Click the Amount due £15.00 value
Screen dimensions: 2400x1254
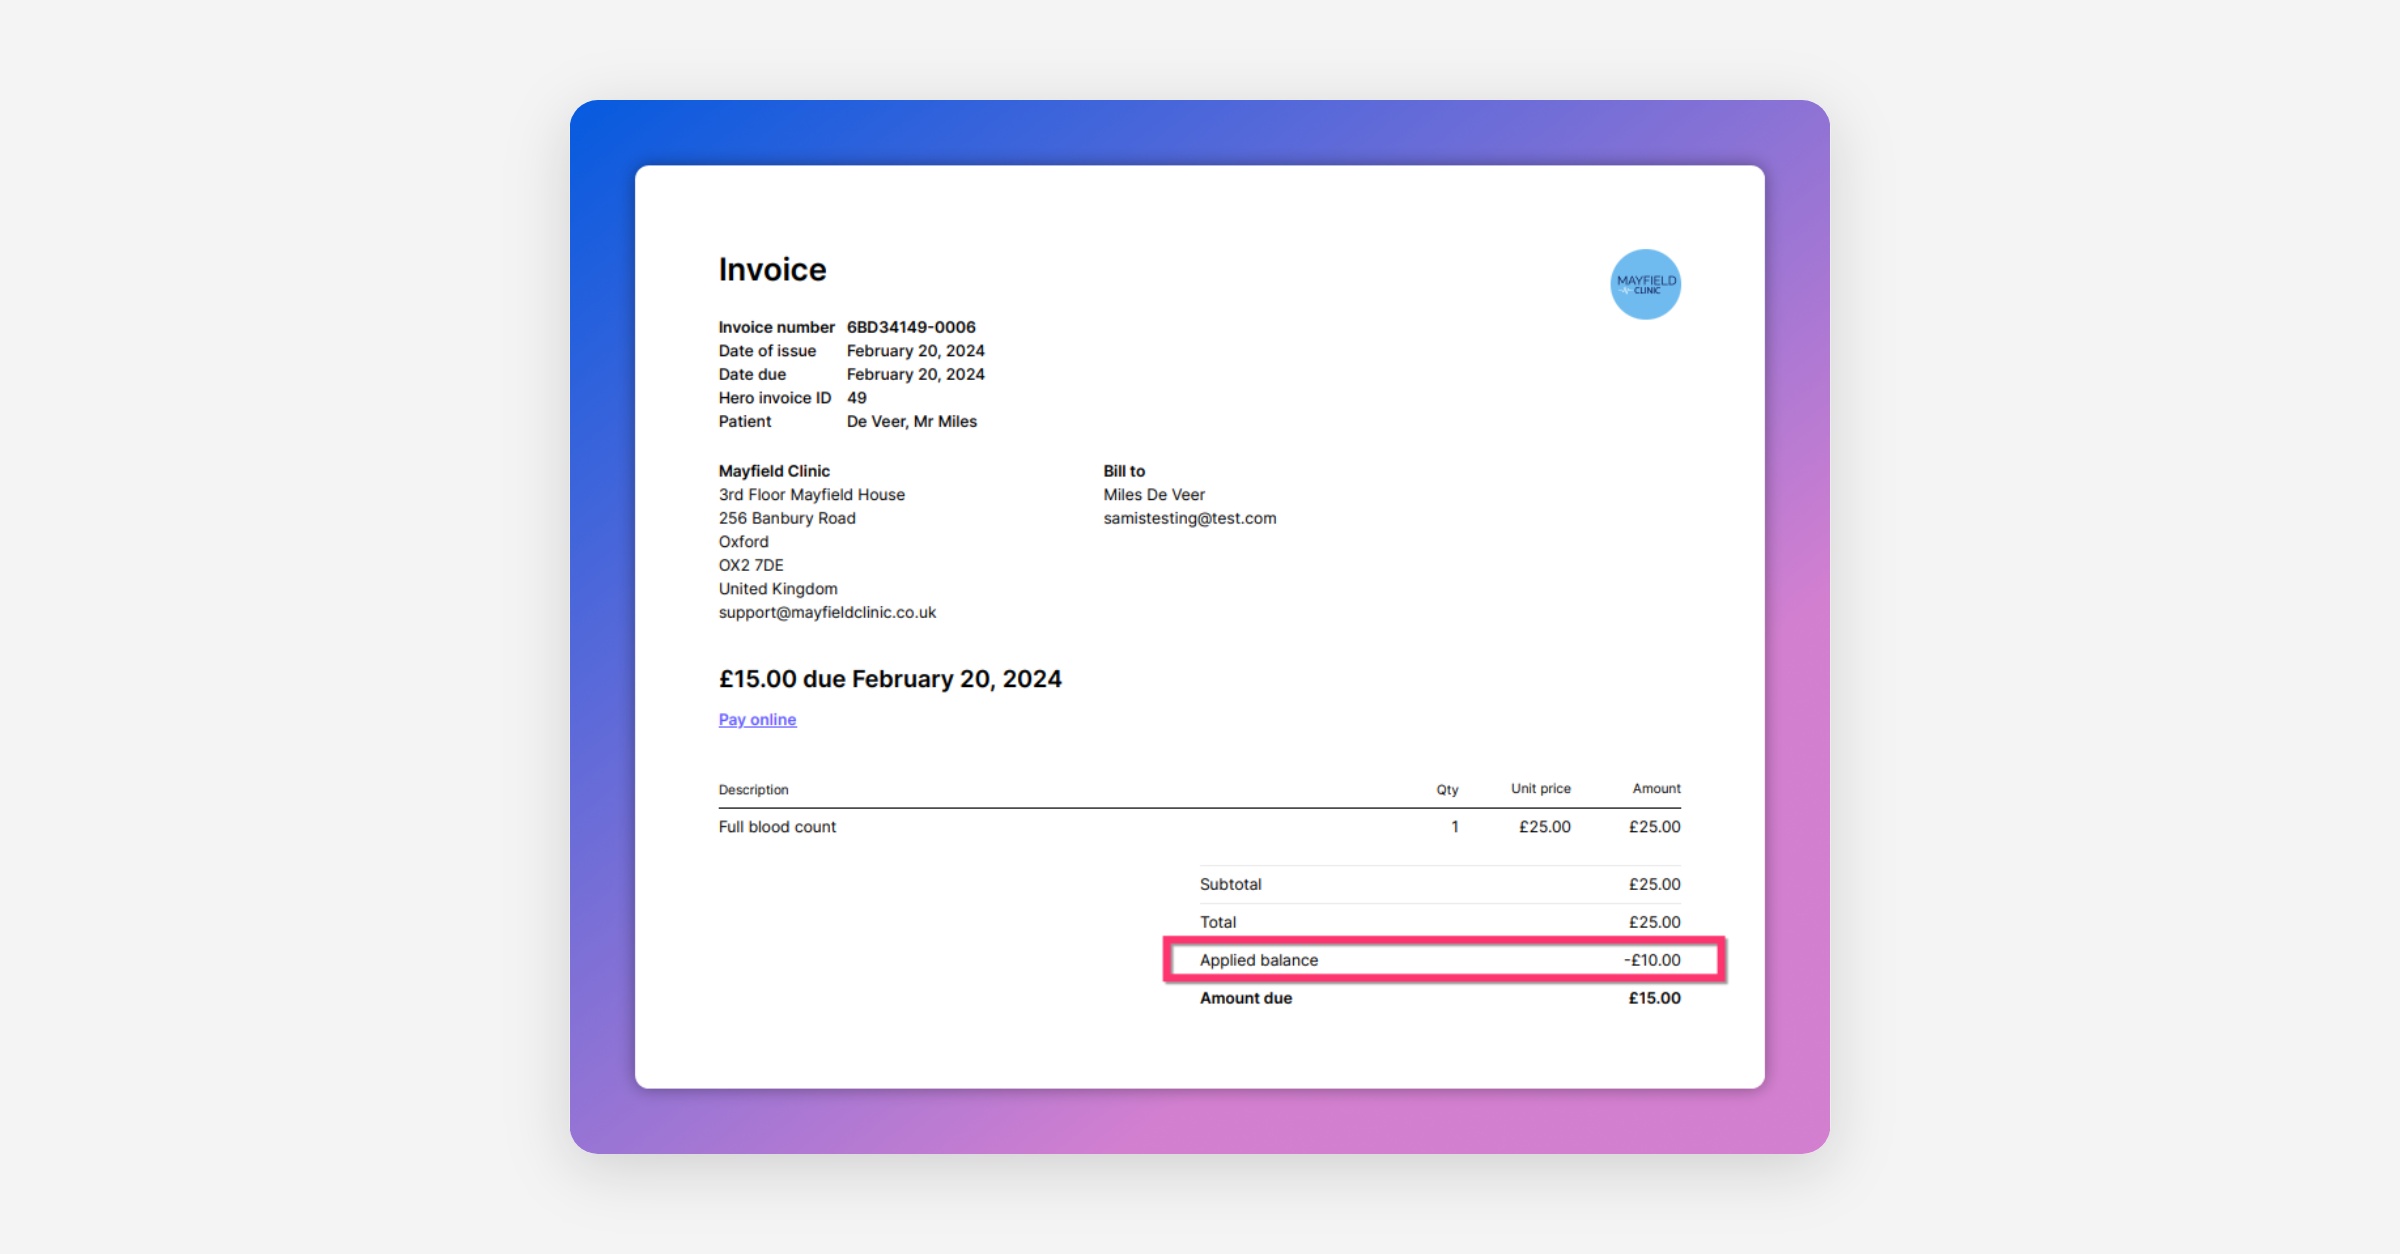pos(1654,998)
